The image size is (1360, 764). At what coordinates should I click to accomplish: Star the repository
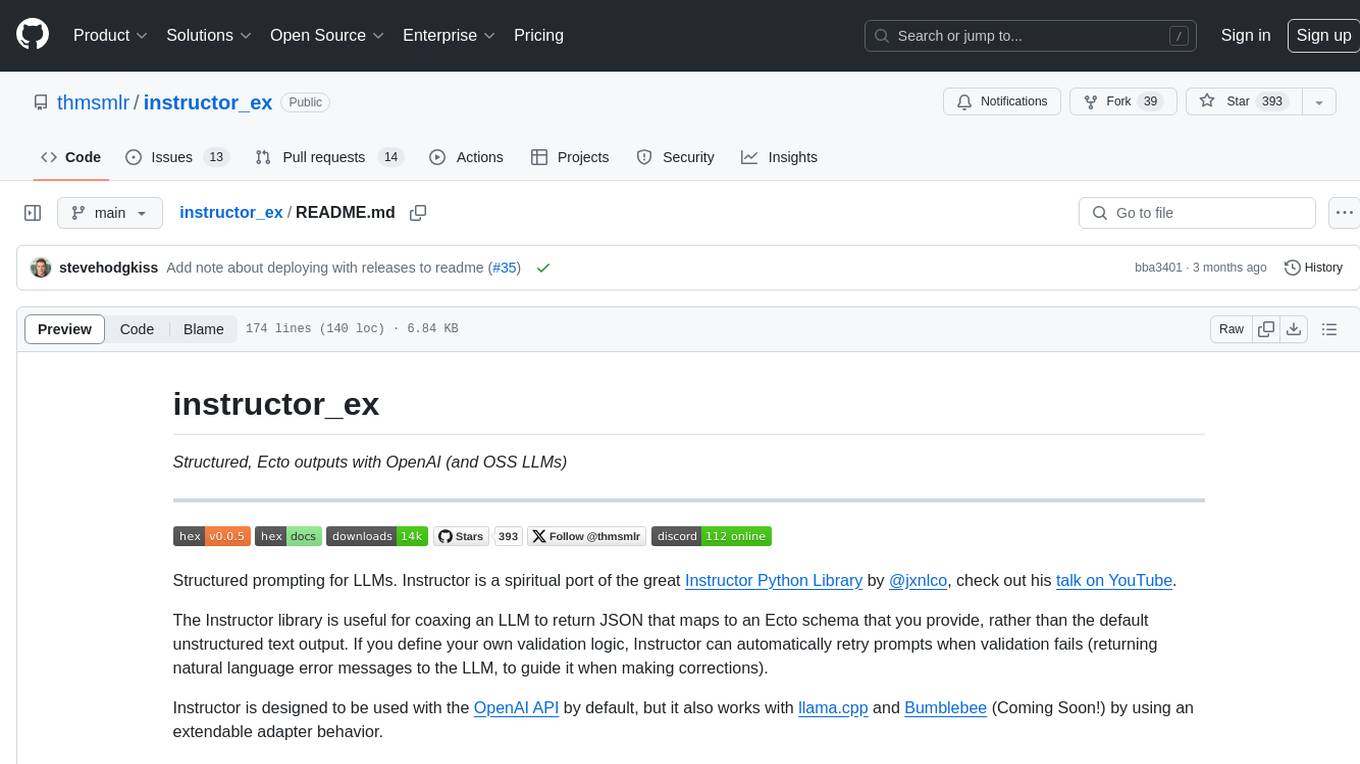click(1243, 101)
